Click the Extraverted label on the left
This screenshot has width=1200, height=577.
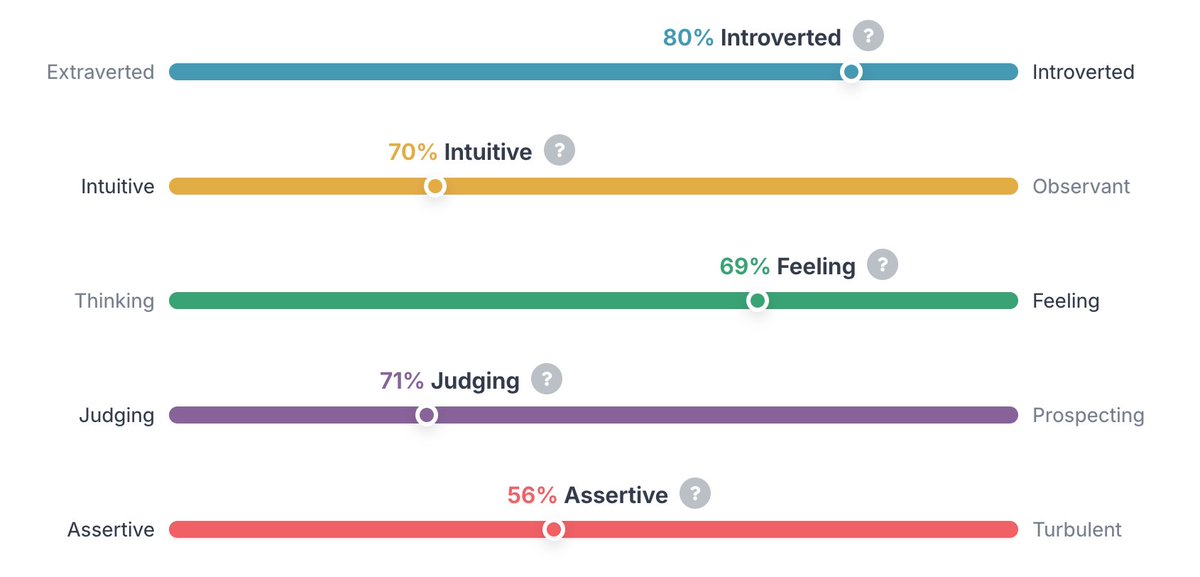[101, 72]
